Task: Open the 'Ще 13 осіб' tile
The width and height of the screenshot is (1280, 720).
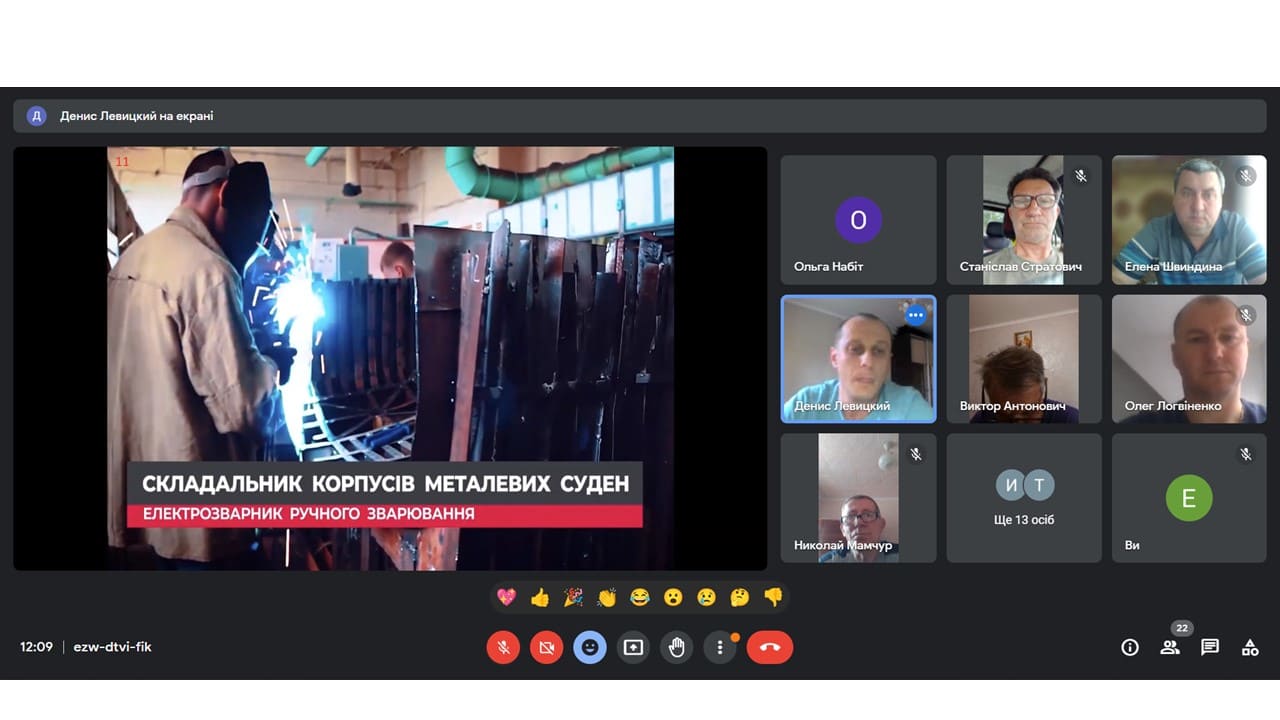Action: tap(1024, 498)
